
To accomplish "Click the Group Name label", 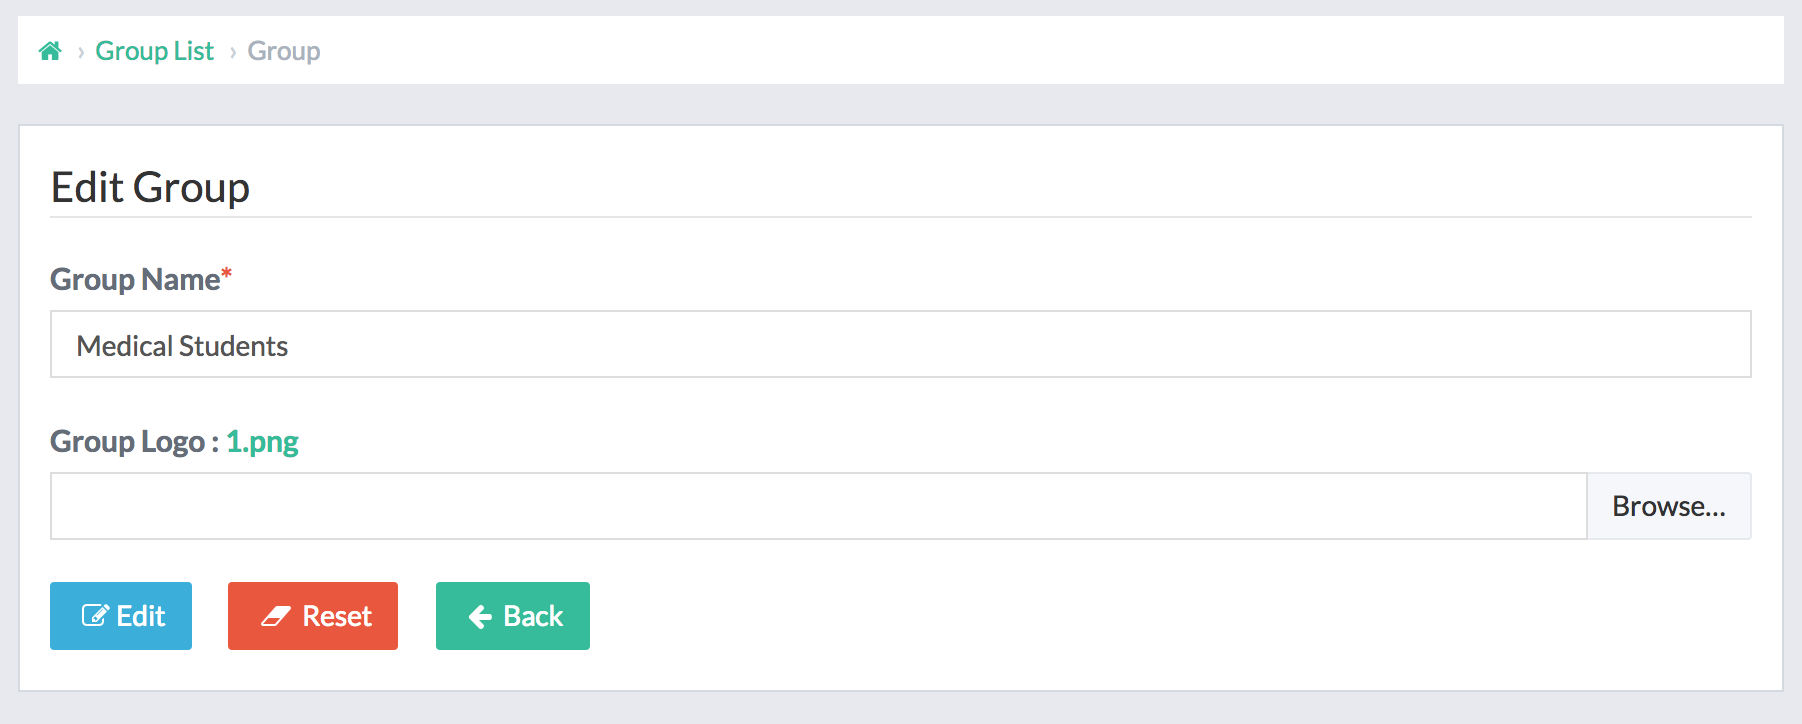I will tap(135, 279).
